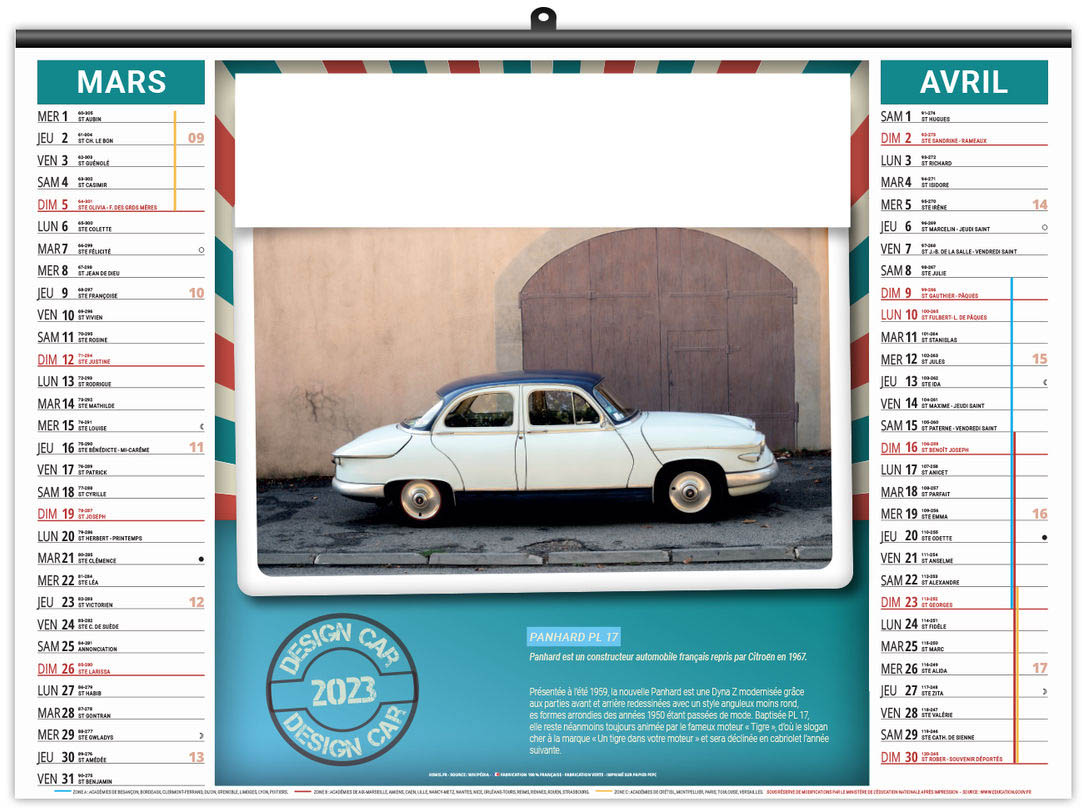The image size is (1082, 808).
Task: Click the DESIGN CAR 2023 stamp logo
Action: 343,690
